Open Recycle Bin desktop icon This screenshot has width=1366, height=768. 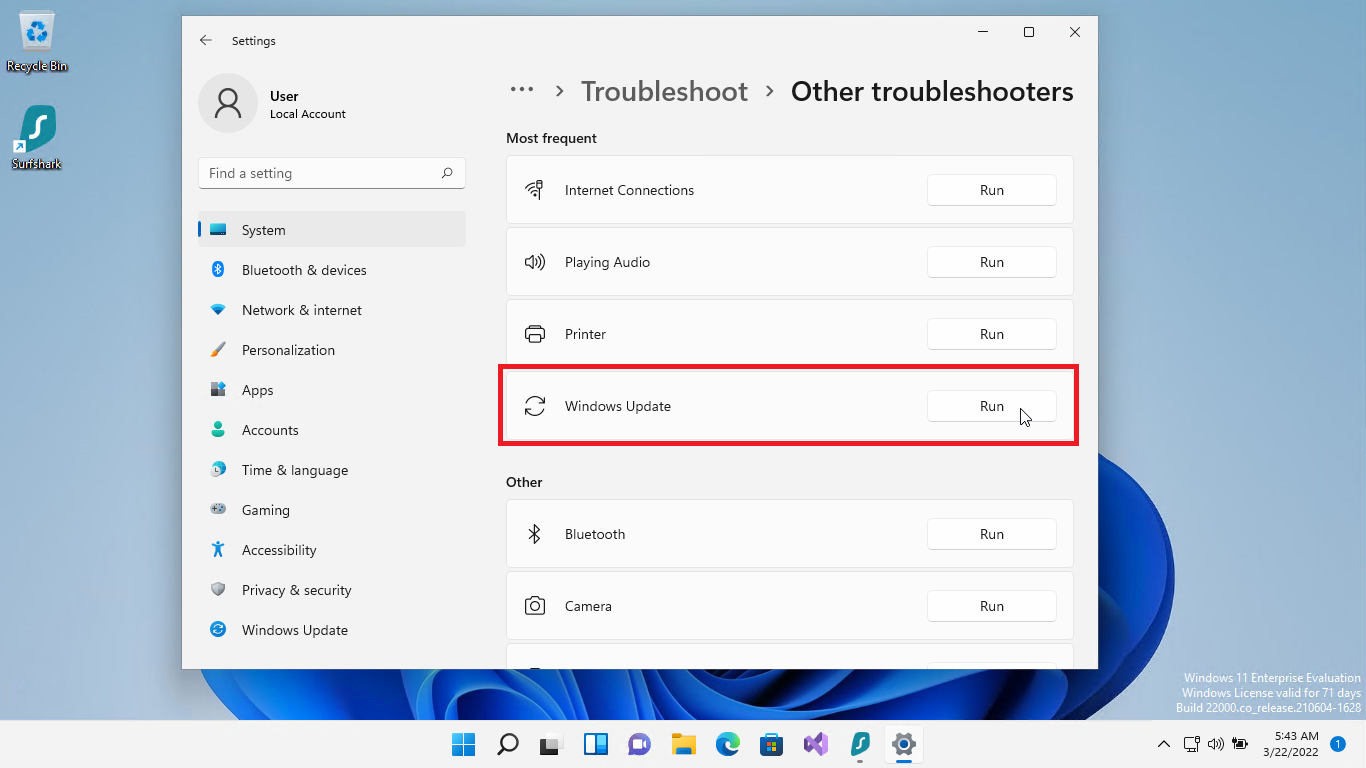(x=37, y=42)
